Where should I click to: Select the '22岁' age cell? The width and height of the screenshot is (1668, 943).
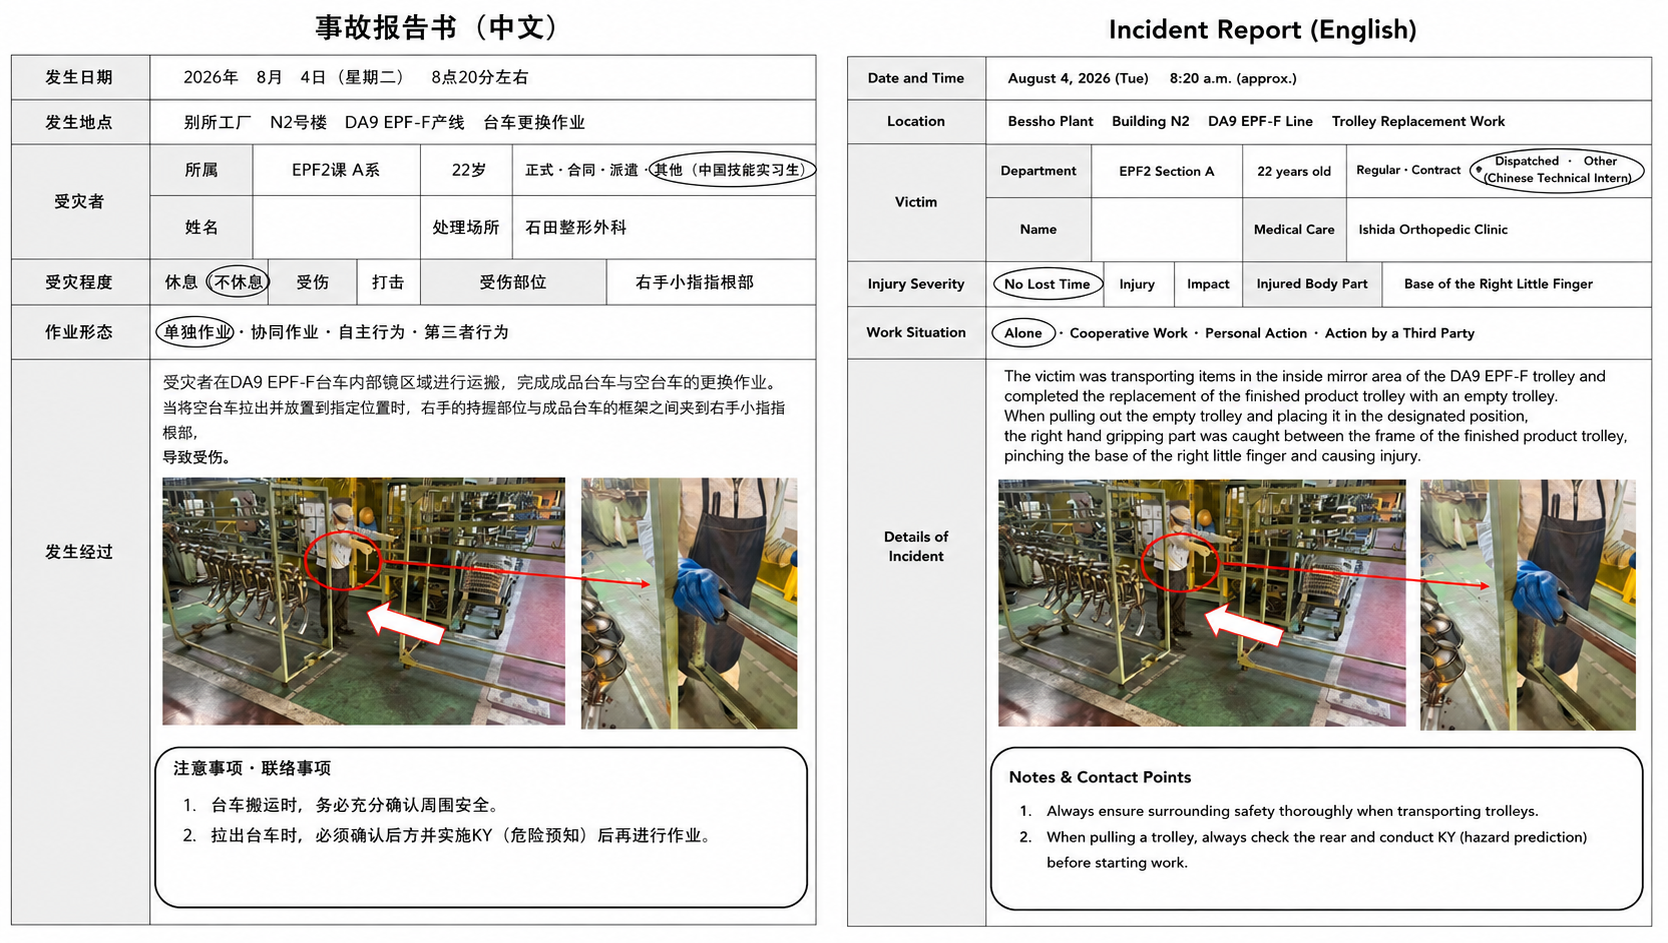pos(467,170)
